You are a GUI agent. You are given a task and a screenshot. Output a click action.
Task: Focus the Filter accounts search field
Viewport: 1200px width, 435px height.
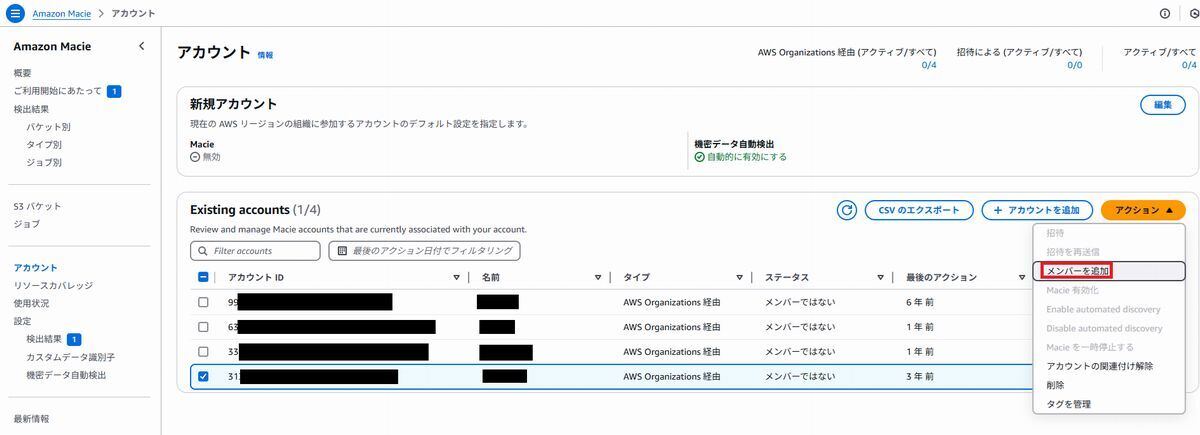(x=256, y=251)
